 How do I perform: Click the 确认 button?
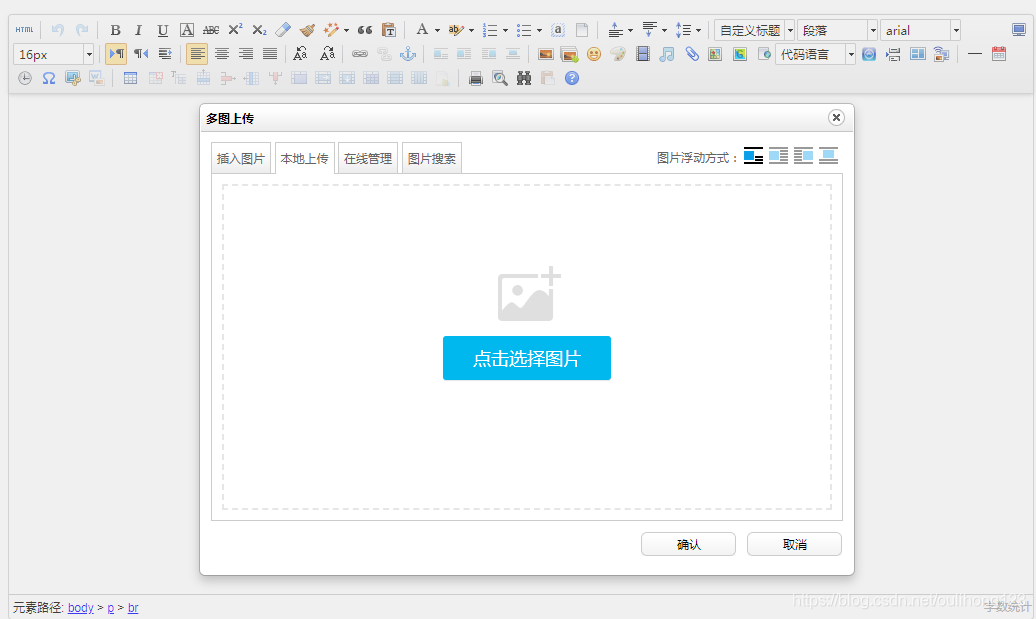click(688, 544)
